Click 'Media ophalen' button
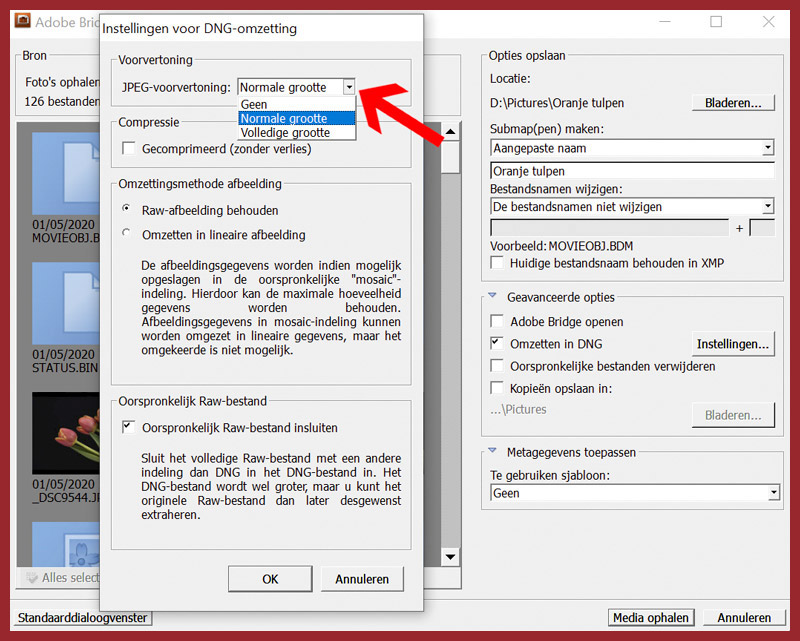This screenshot has height=641, width=800. pyautogui.click(x=651, y=618)
